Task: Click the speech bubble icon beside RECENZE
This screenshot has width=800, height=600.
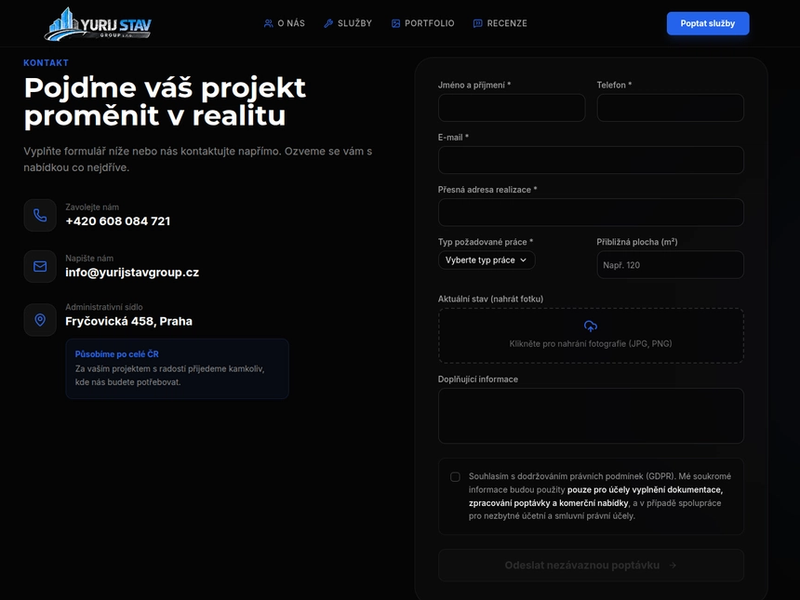Action: [x=478, y=23]
